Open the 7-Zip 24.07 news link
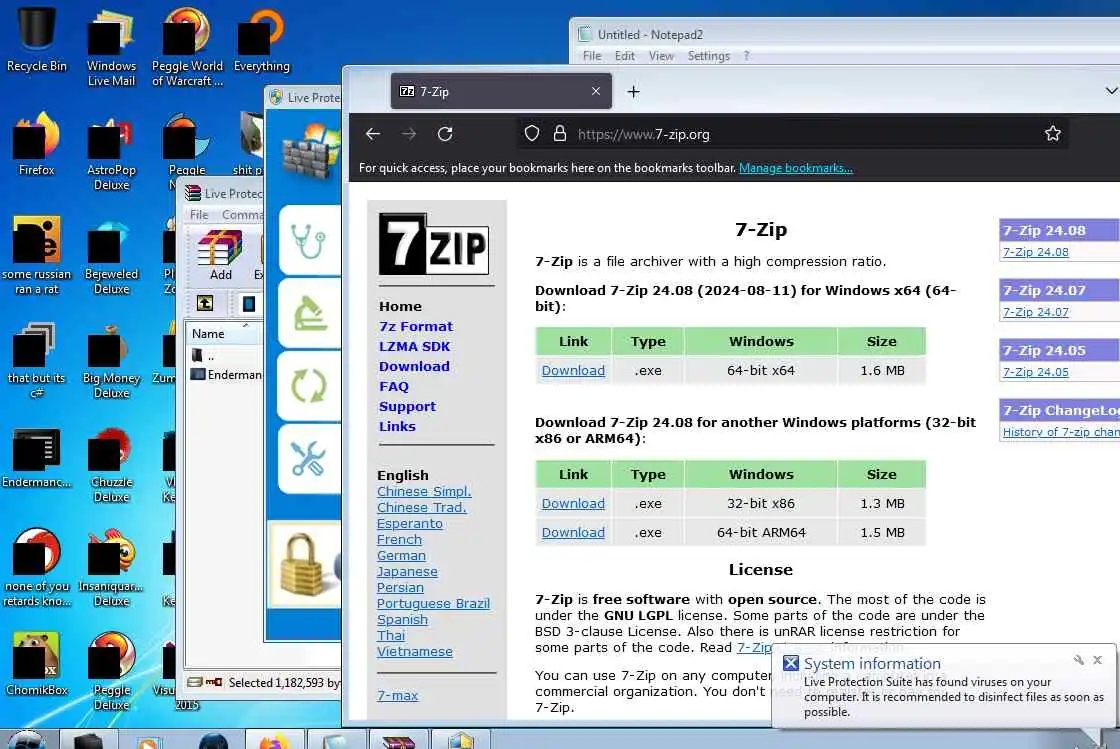The image size is (1120, 749). coord(1036,312)
